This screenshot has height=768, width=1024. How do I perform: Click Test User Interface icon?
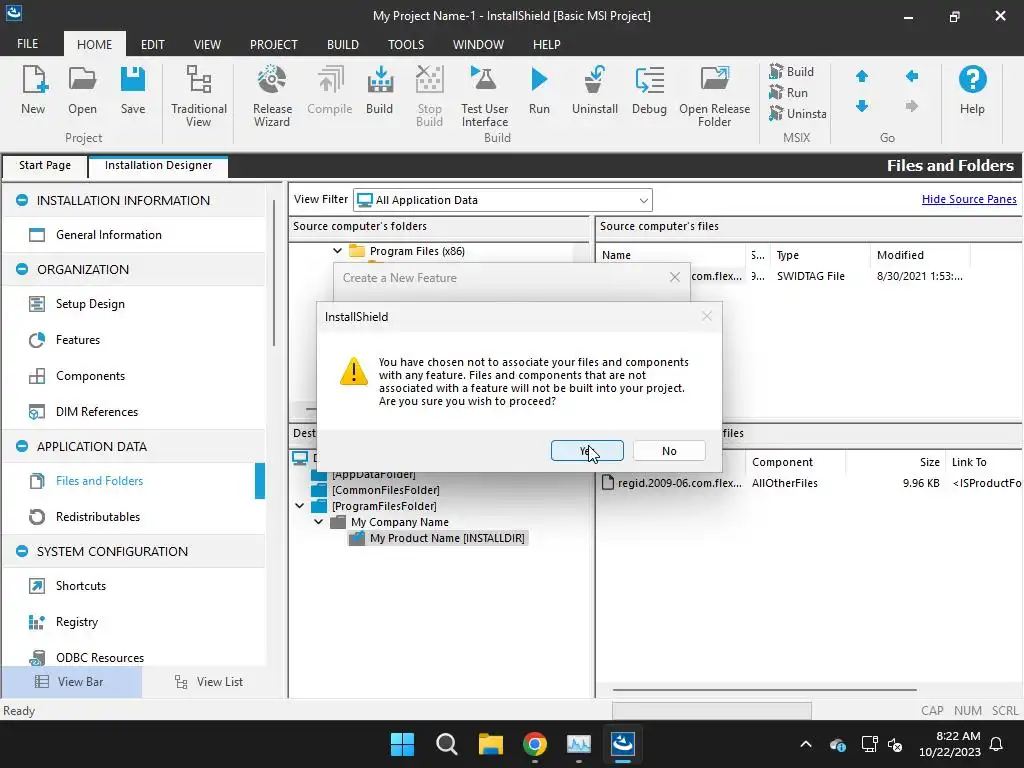coord(485,96)
